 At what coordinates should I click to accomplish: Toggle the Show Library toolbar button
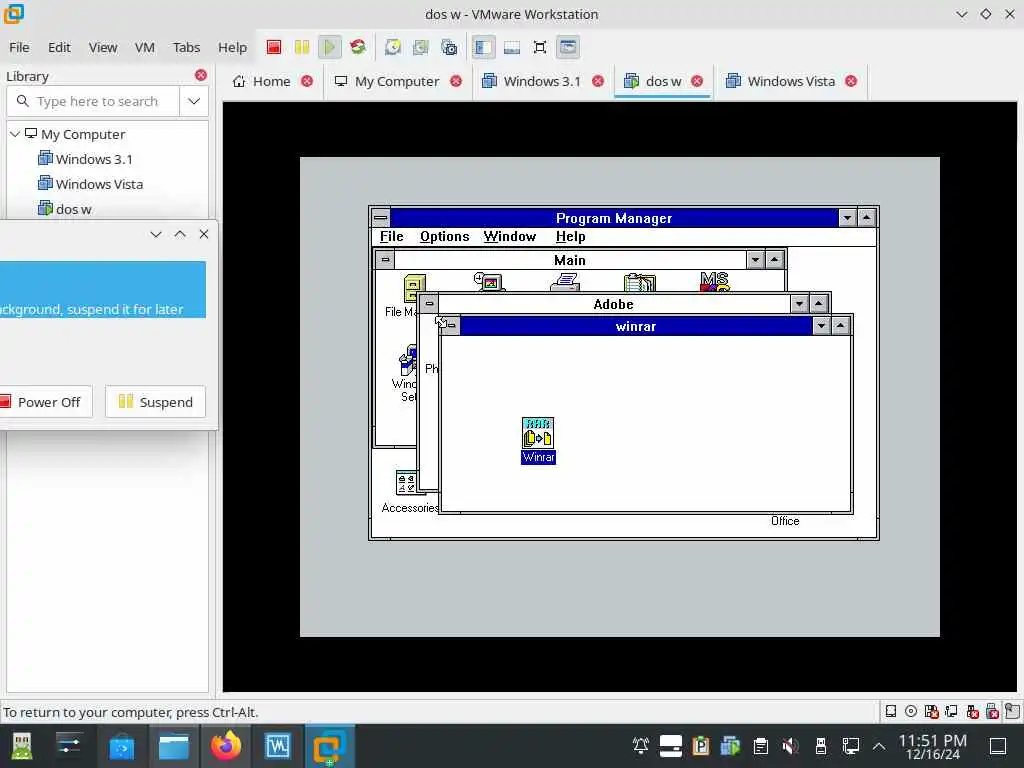coord(483,47)
